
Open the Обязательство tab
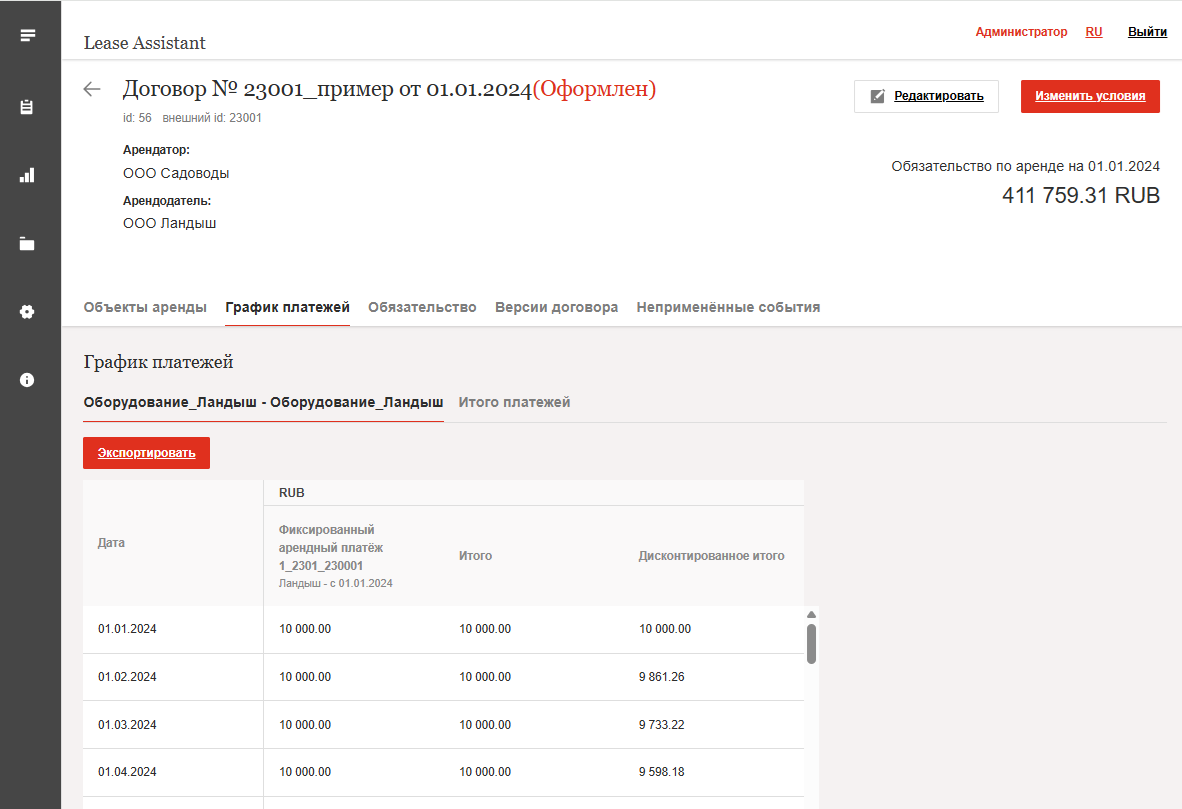pos(422,307)
